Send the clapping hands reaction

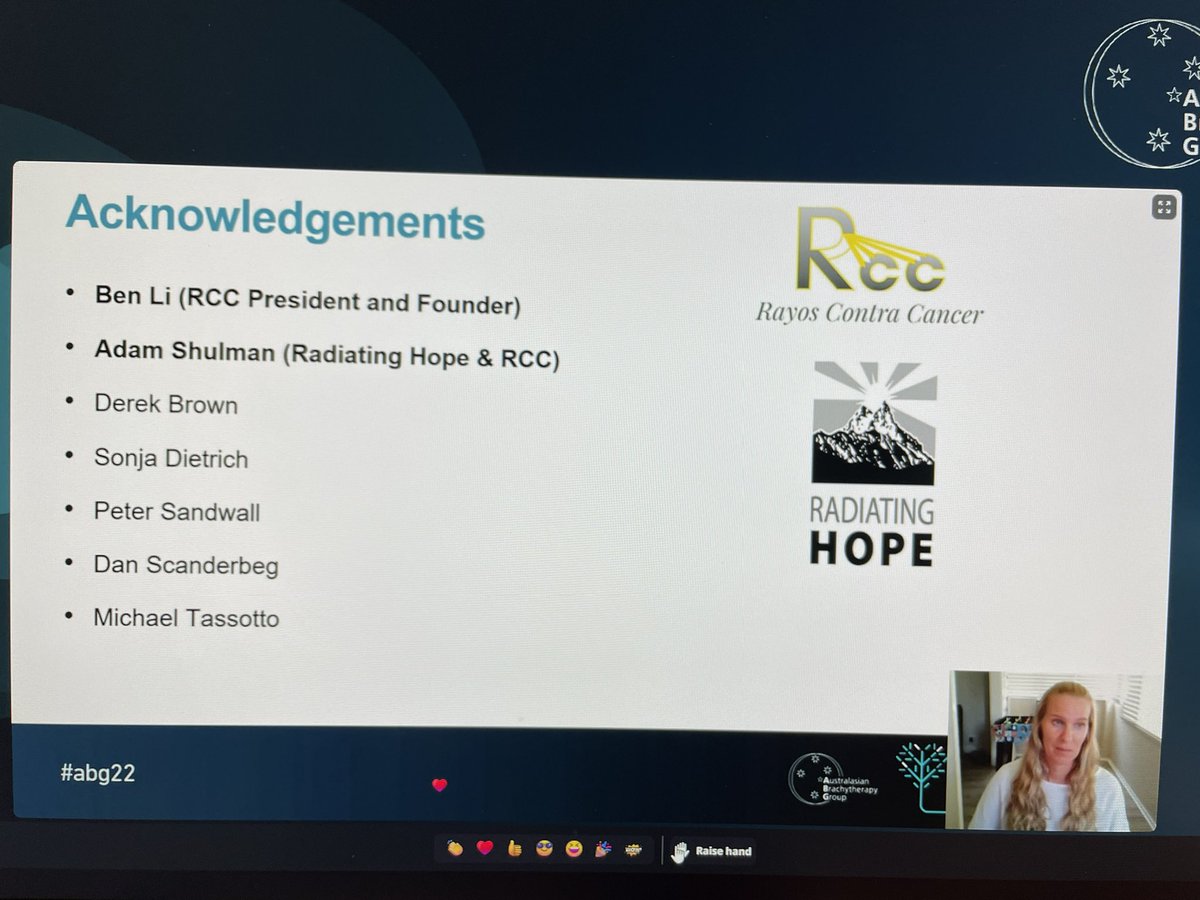pos(455,849)
